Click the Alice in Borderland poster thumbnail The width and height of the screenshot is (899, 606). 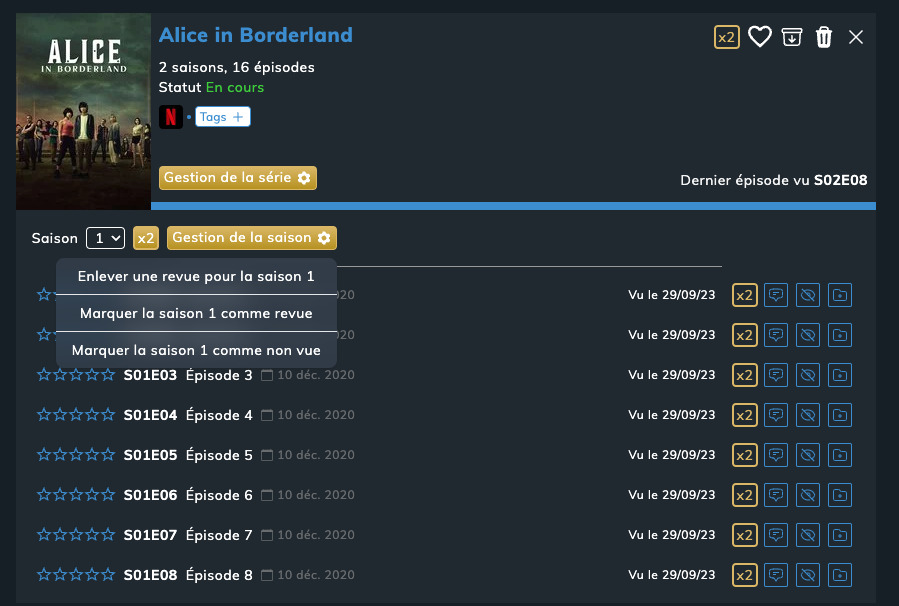tap(83, 112)
